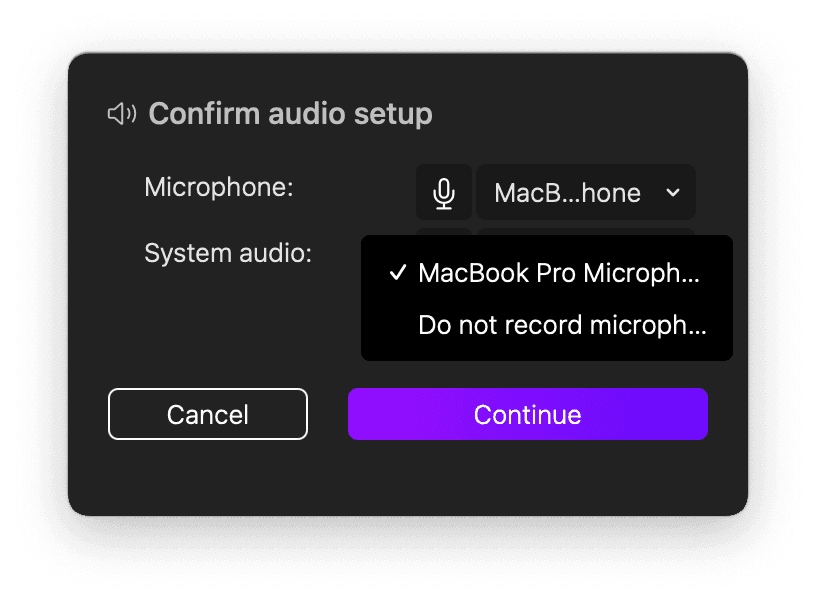The height and width of the screenshot is (600, 816).
Task: Click the chevron arrow on the microphone dropdown
Action: click(x=673, y=193)
